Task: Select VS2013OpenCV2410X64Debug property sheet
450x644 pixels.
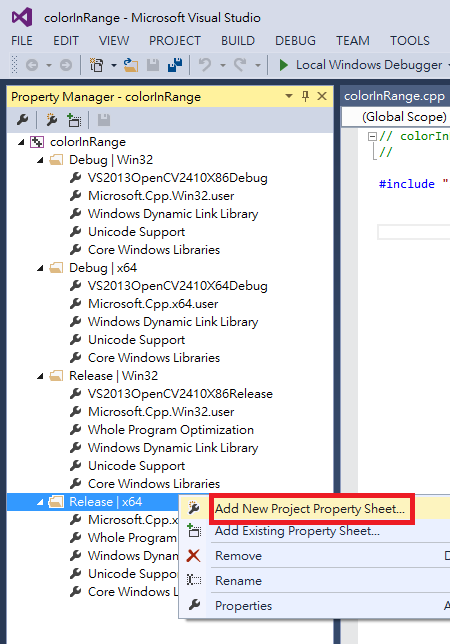Action: pyautogui.click(x=177, y=286)
